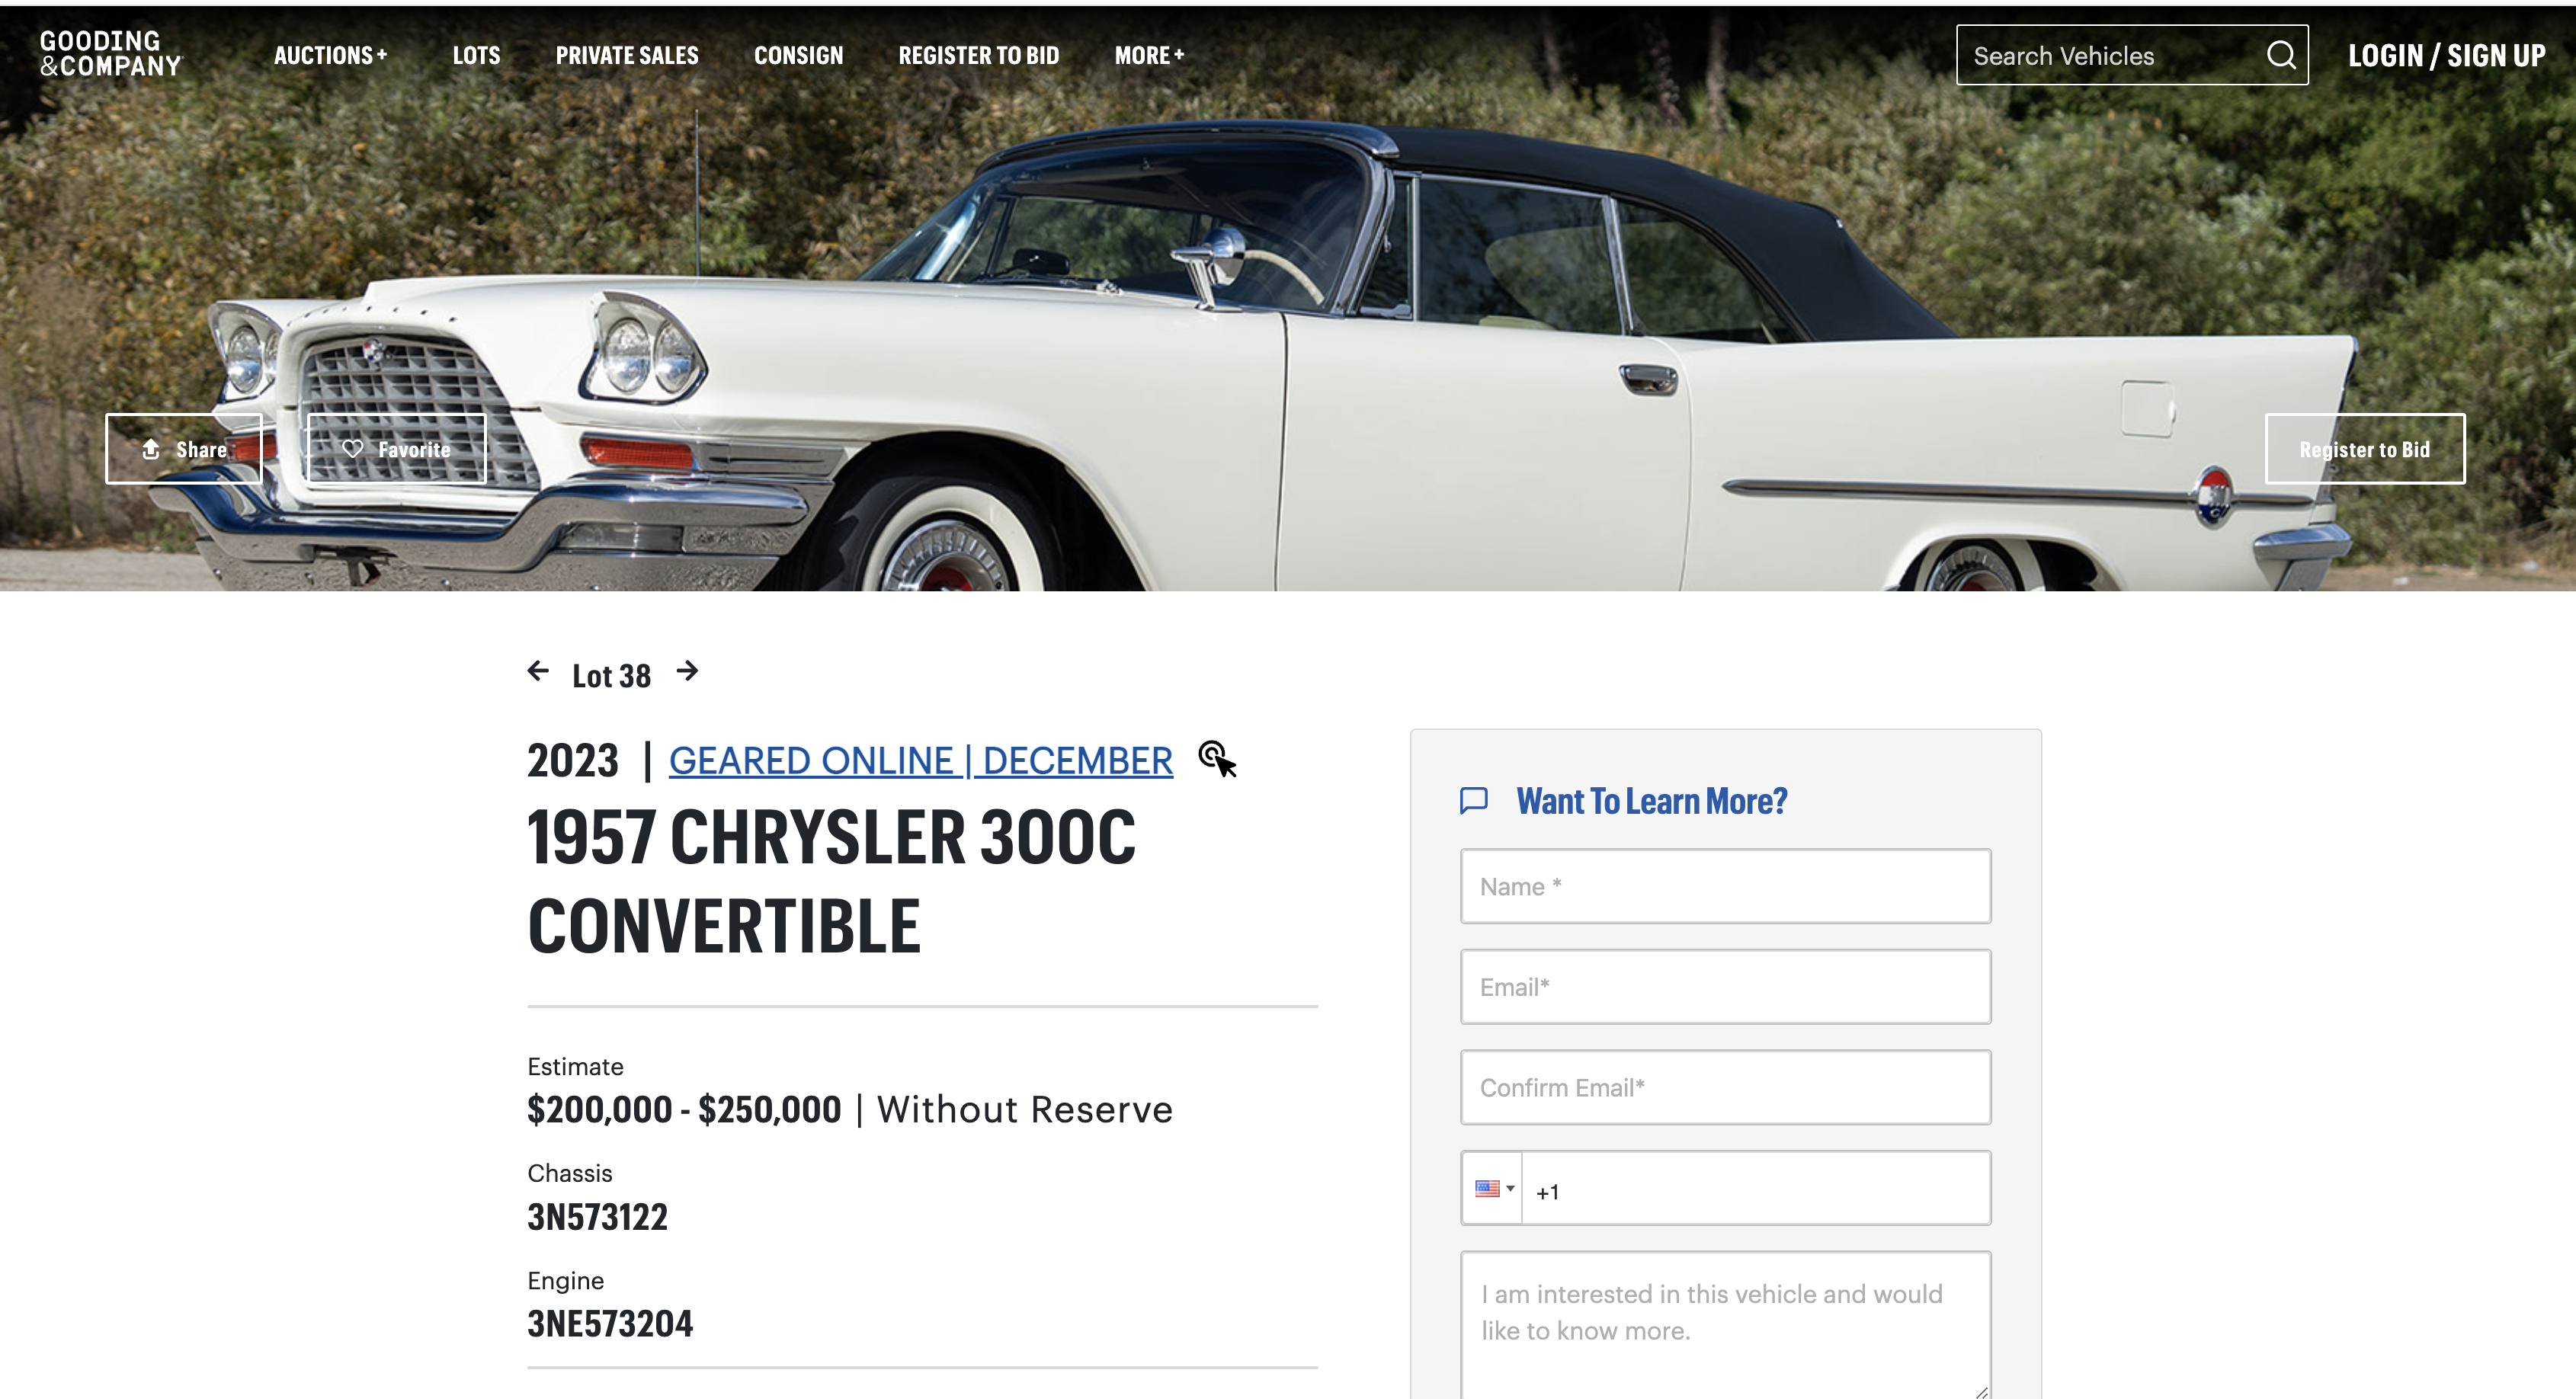Viewport: 2576px width, 1399px height.
Task: Focus the Search Vehicles field
Action: 2110,55
